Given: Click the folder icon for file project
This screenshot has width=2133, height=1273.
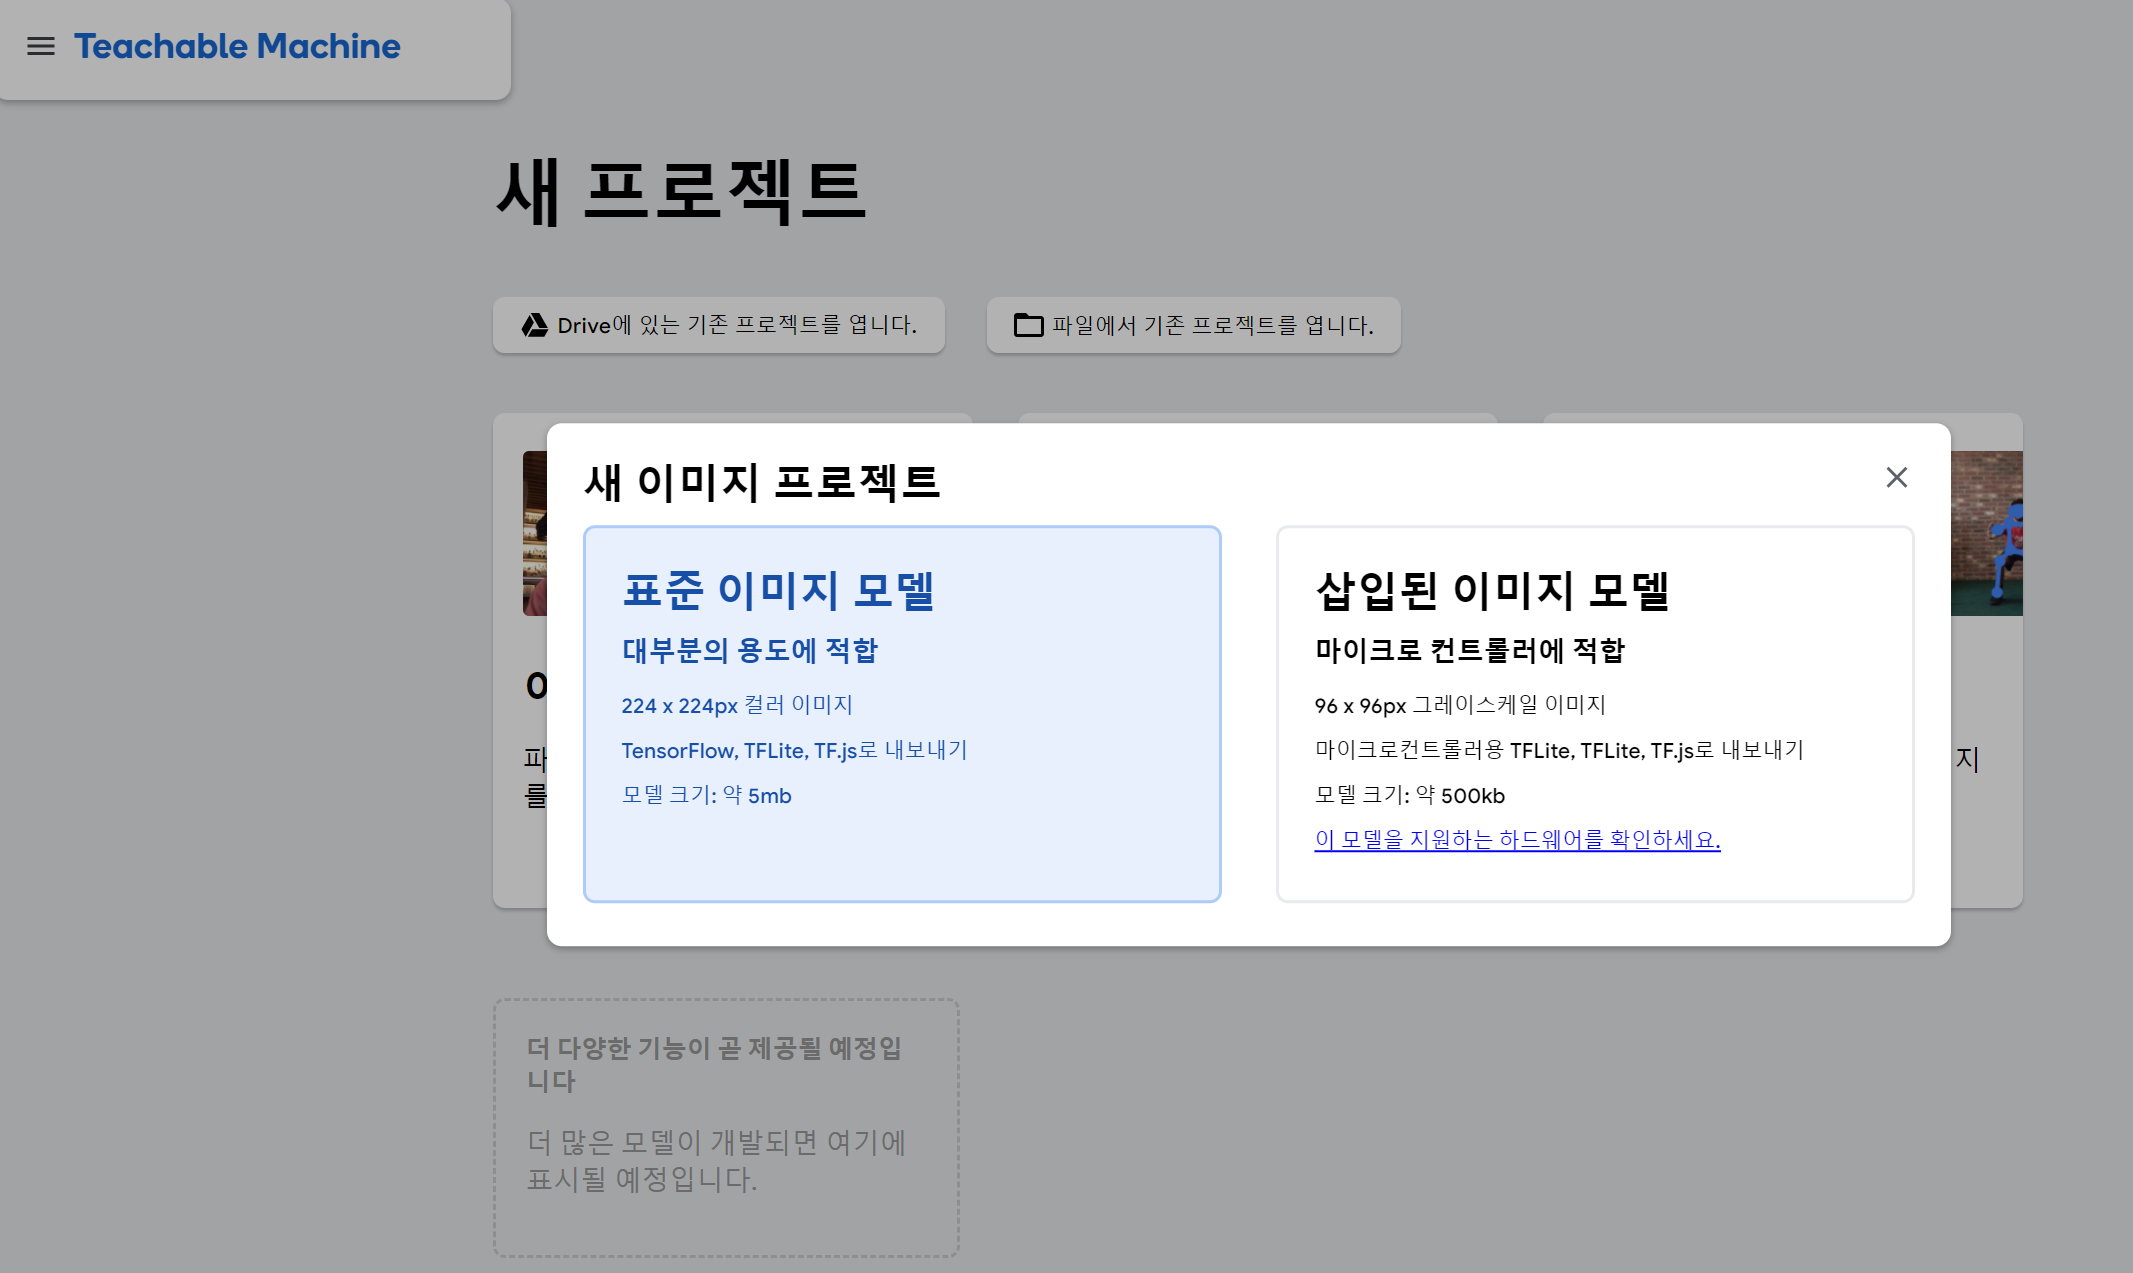Looking at the screenshot, I should point(1028,325).
